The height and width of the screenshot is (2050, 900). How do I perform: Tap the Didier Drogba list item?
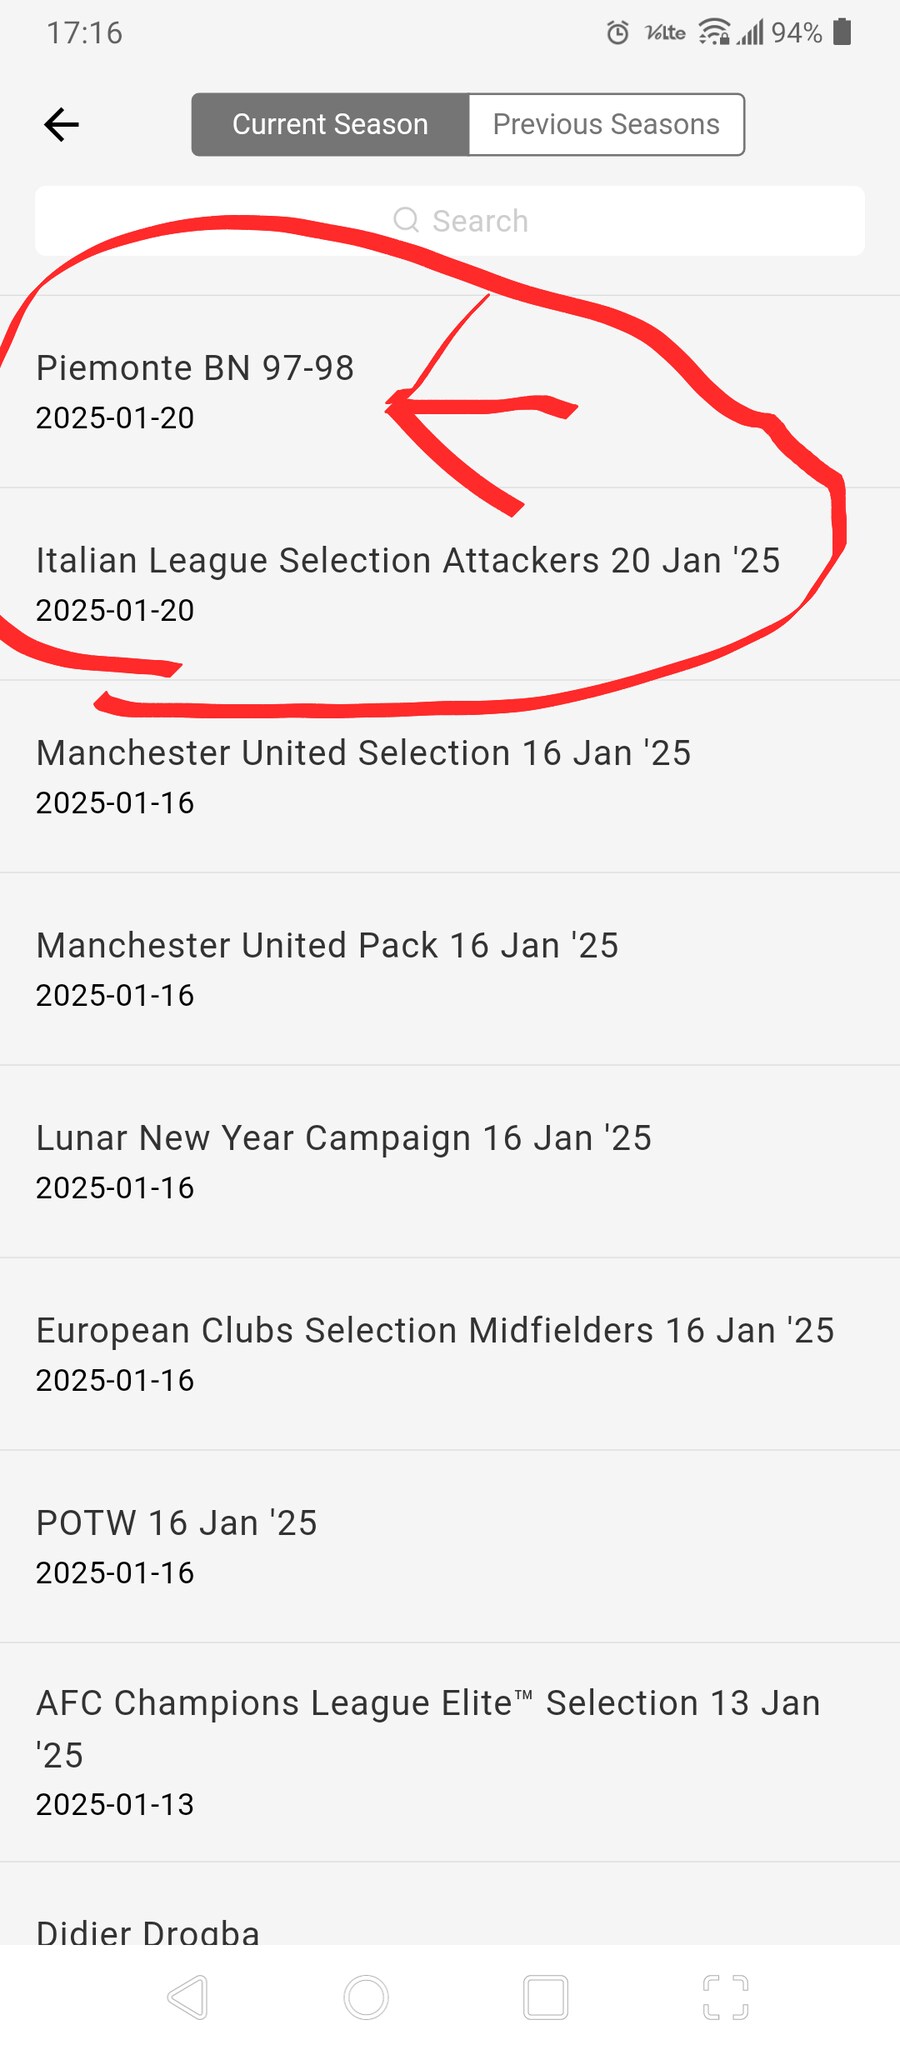[x=148, y=1928]
